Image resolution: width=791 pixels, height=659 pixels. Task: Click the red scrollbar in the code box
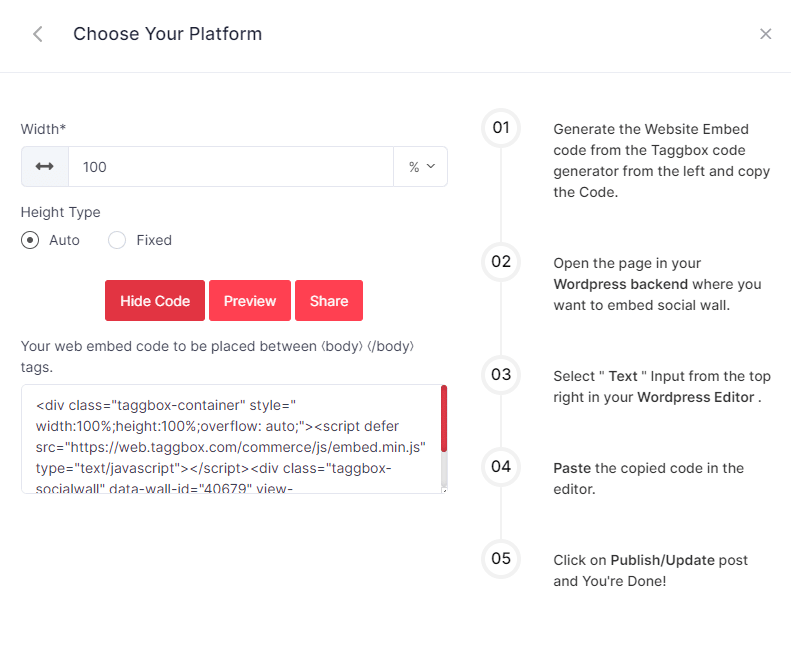443,418
